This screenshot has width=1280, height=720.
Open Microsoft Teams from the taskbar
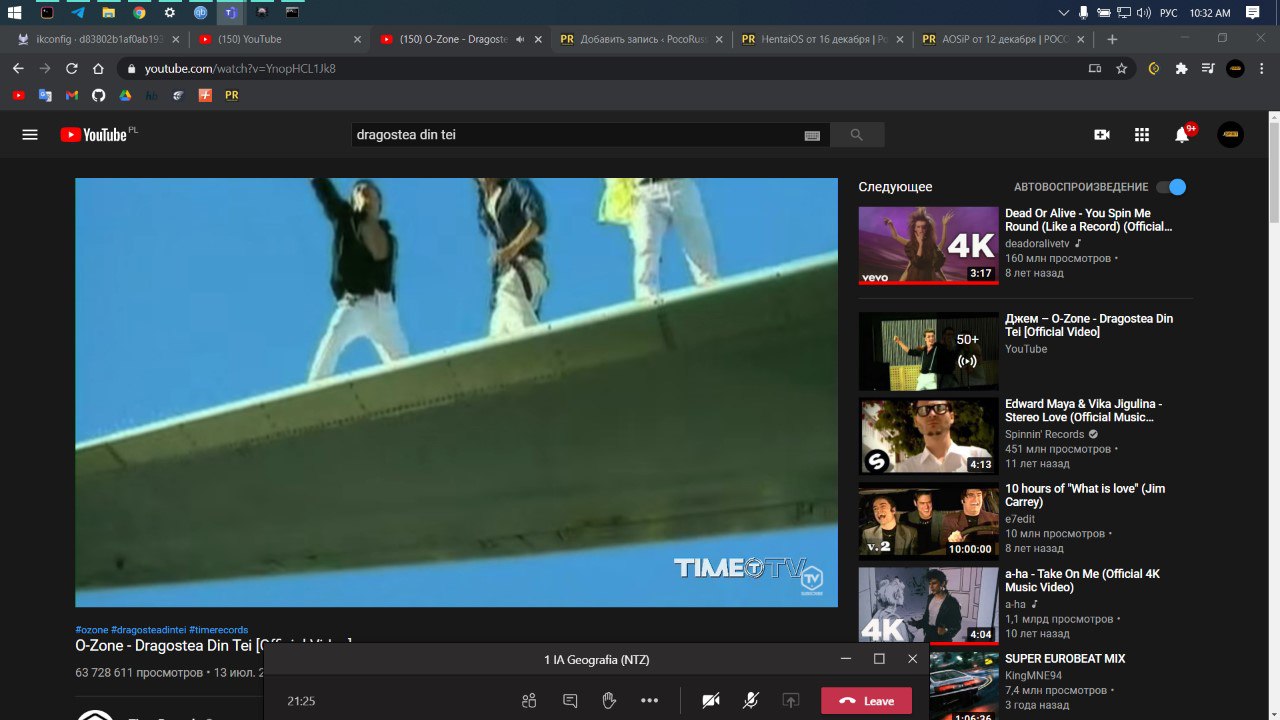tap(231, 13)
